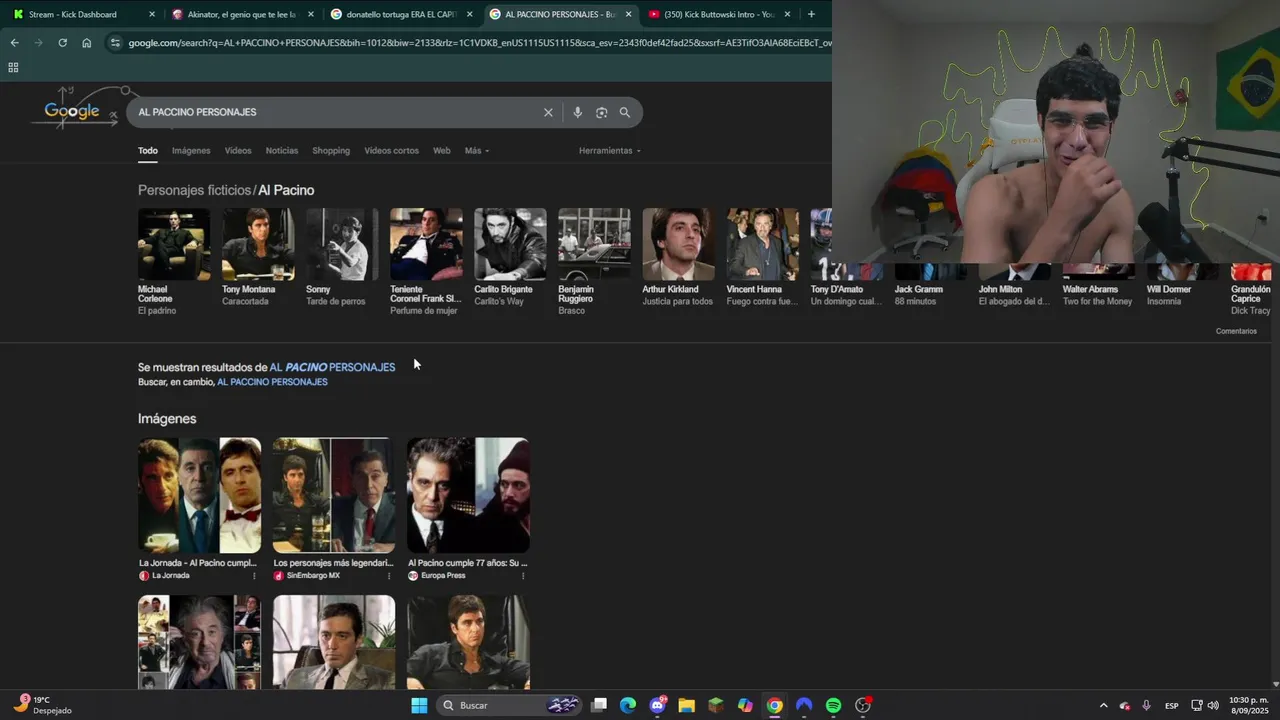Switch input language ESP indicator
1280x720 pixels.
click(1171, 705)
